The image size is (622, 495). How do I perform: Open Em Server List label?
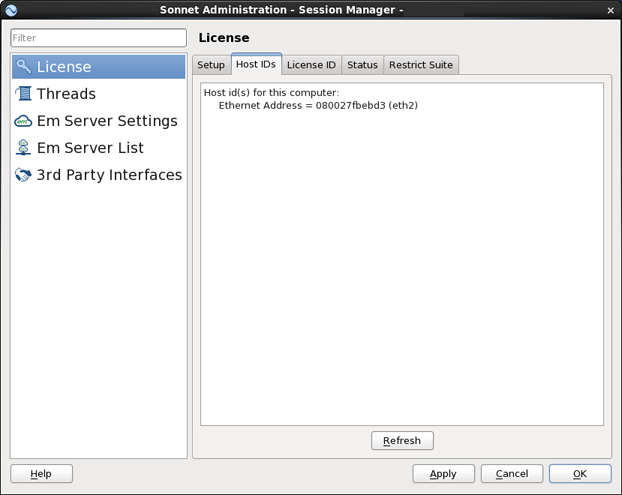pos(90,148)
